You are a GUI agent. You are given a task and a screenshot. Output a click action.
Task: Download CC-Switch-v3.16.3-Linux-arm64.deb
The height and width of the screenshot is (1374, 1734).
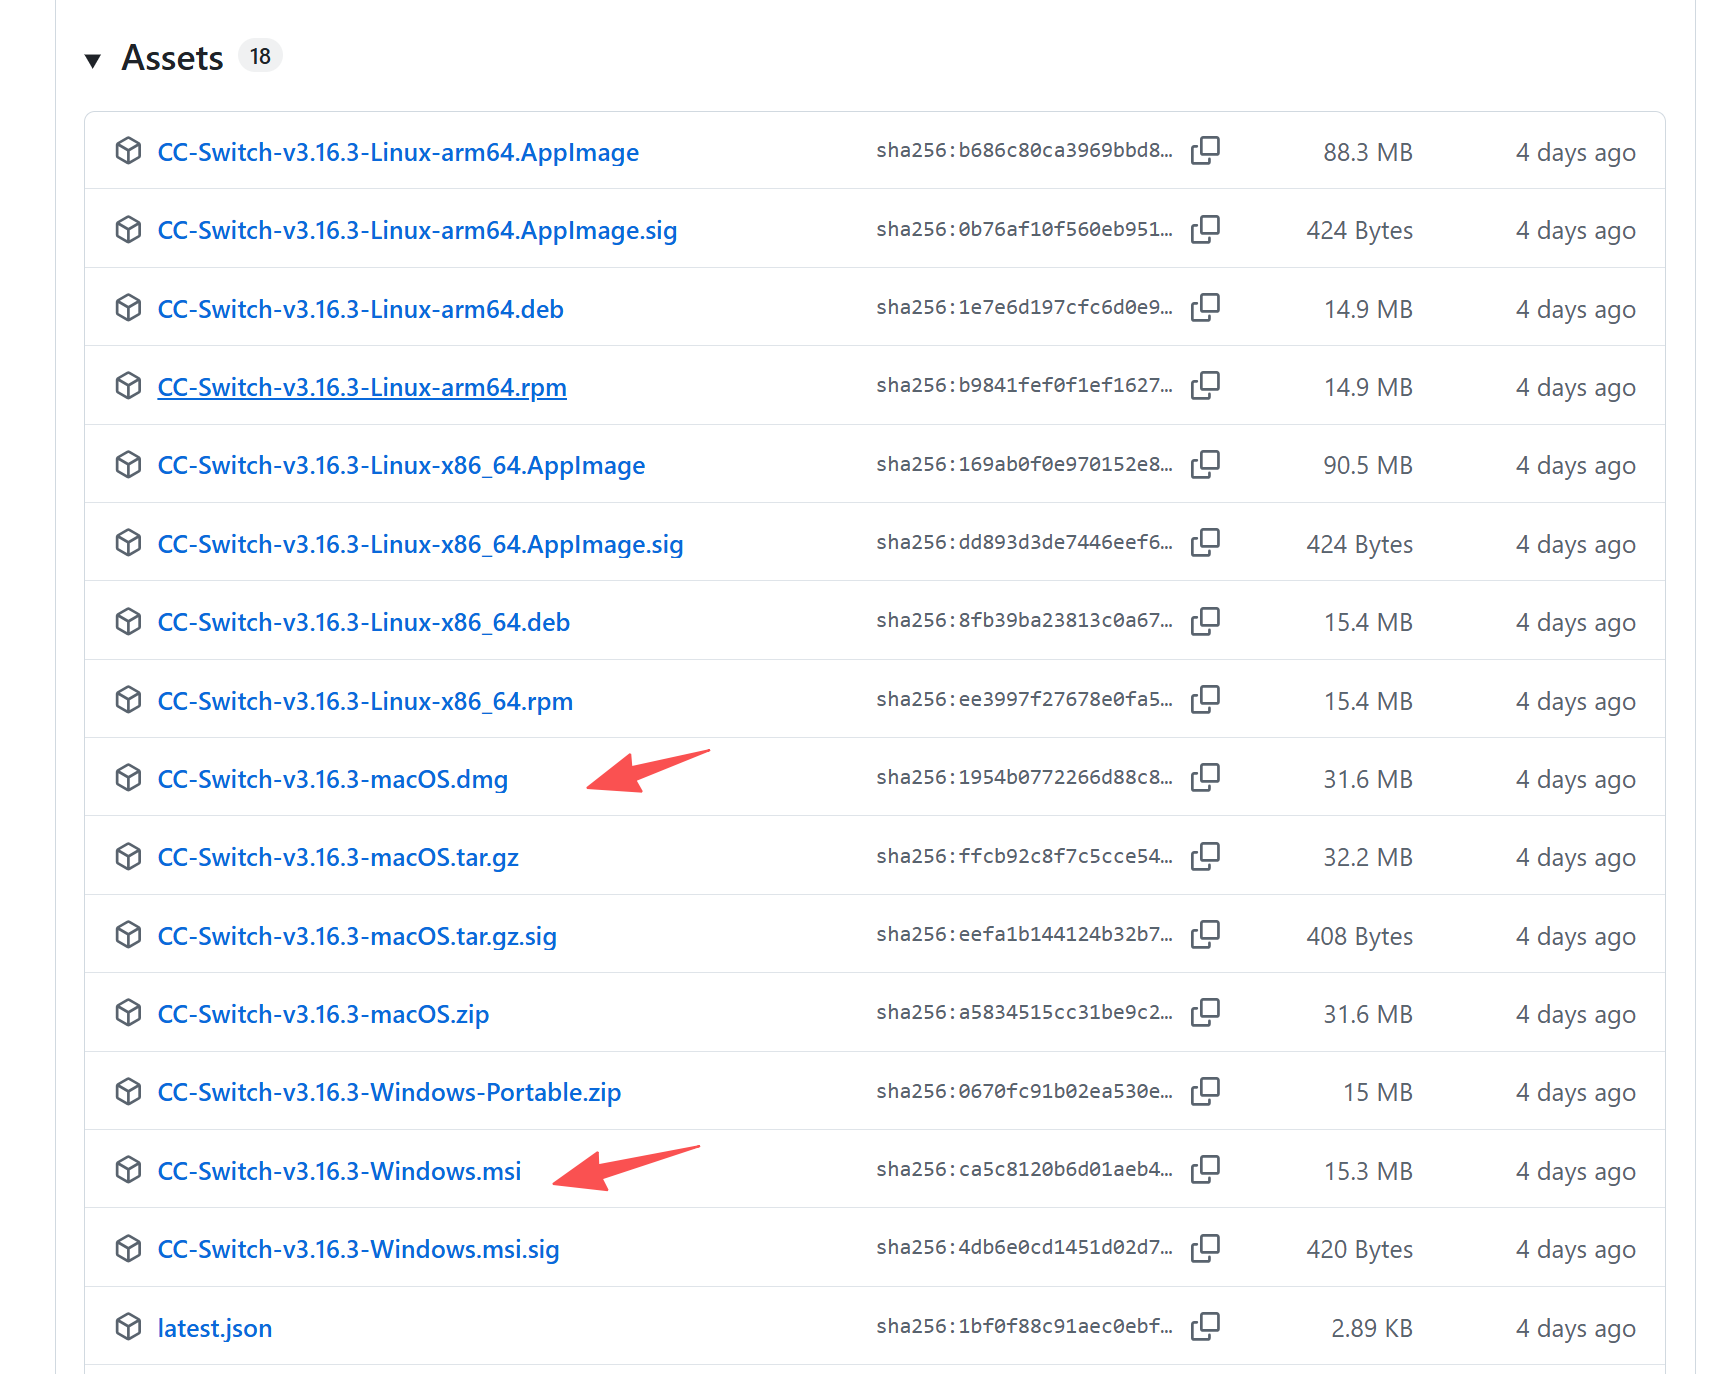[x=361, y=309]
